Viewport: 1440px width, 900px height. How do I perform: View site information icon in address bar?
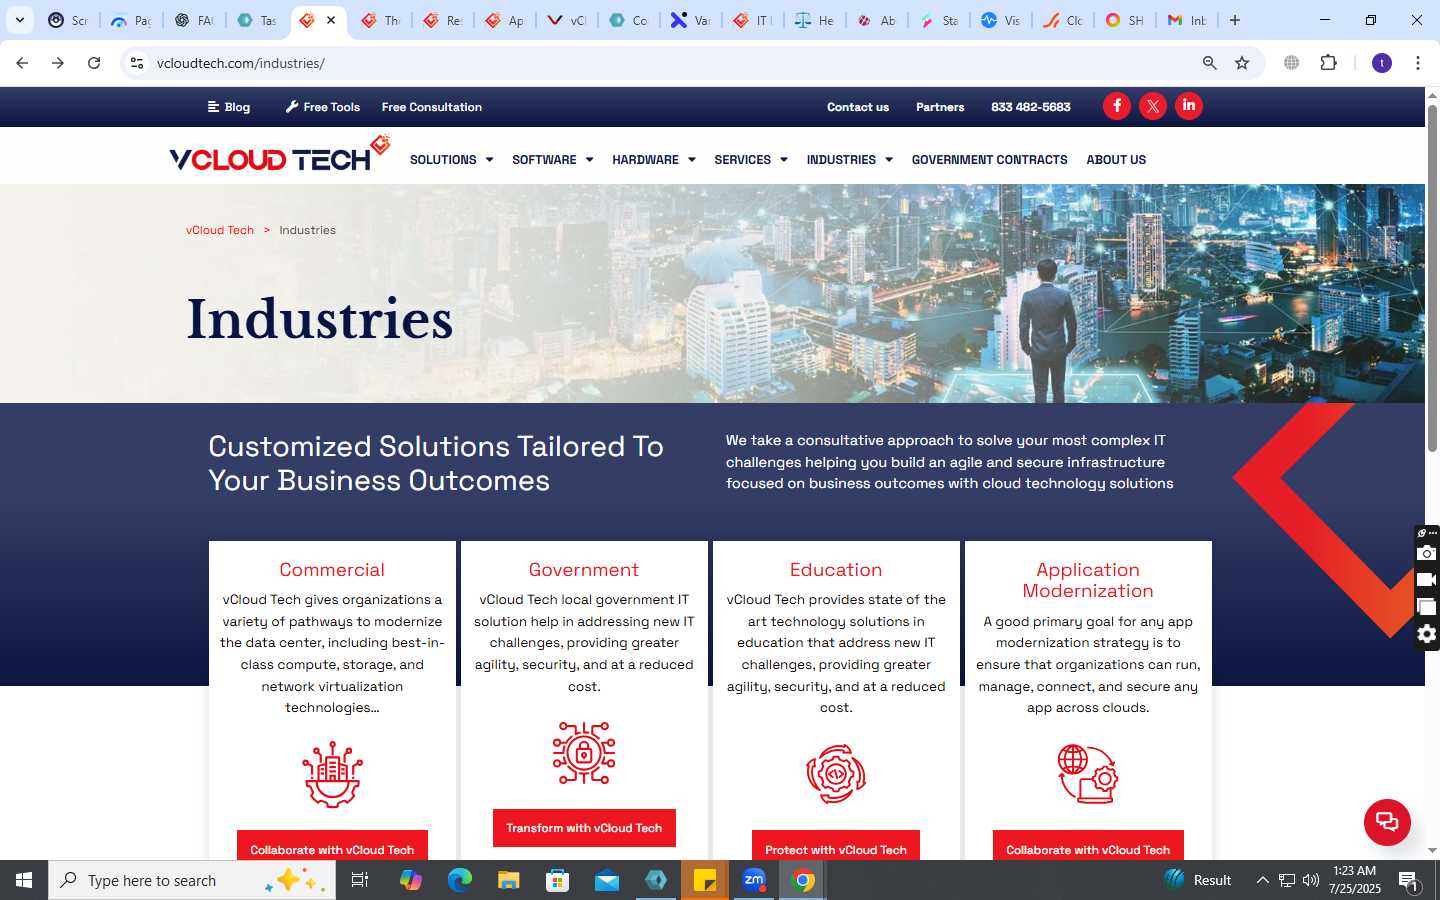(137, 63)
